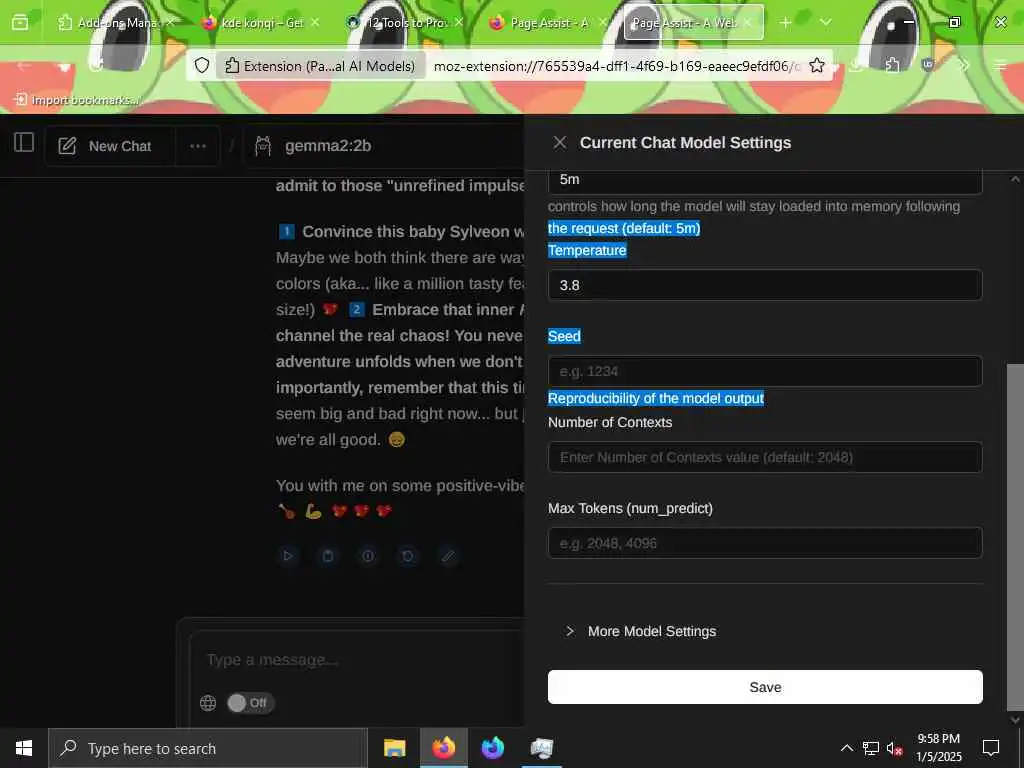Show message info with the info icon
Viewport: 1024px width, 768px height.
pos(368,556)
